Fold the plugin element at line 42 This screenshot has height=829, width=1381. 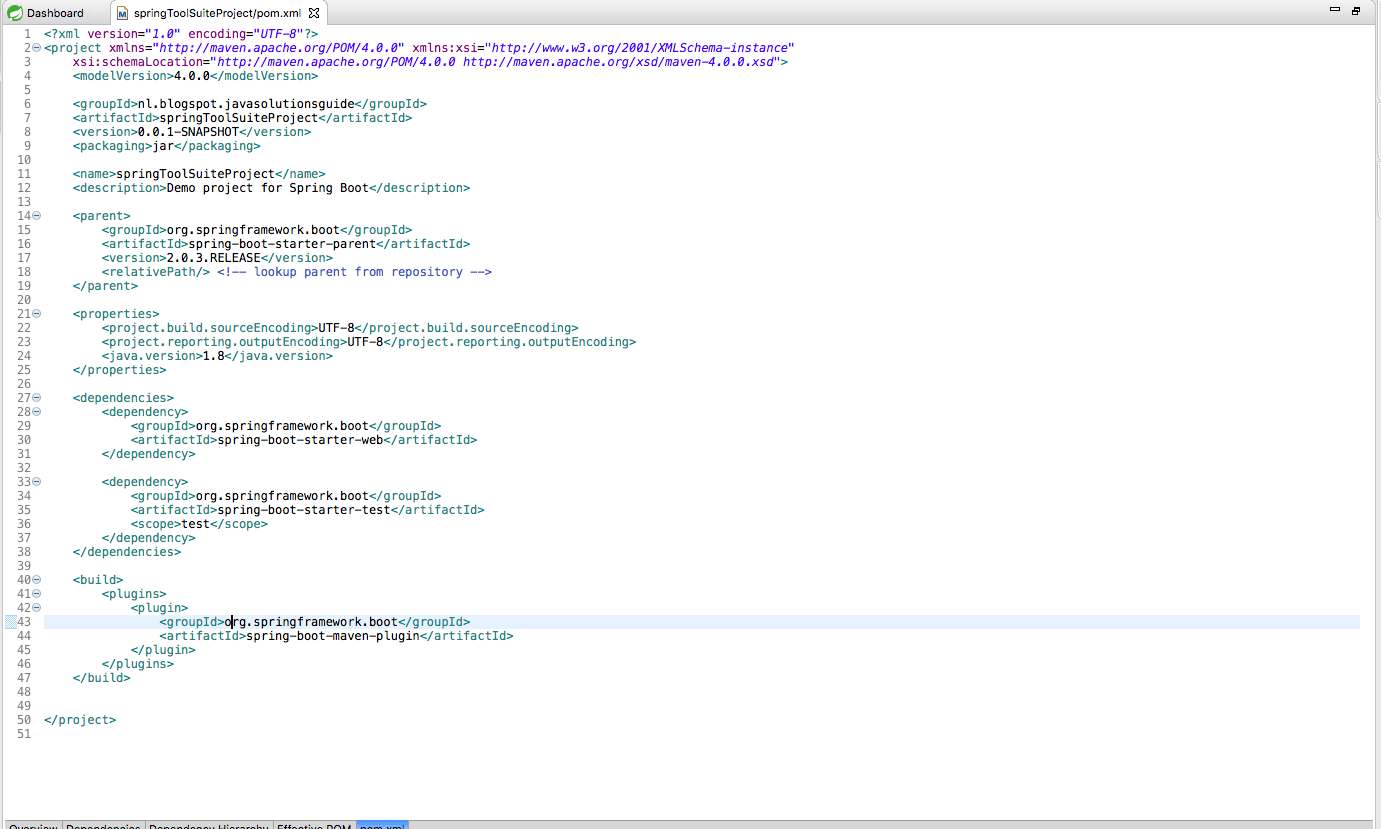(x=37, y=608)
